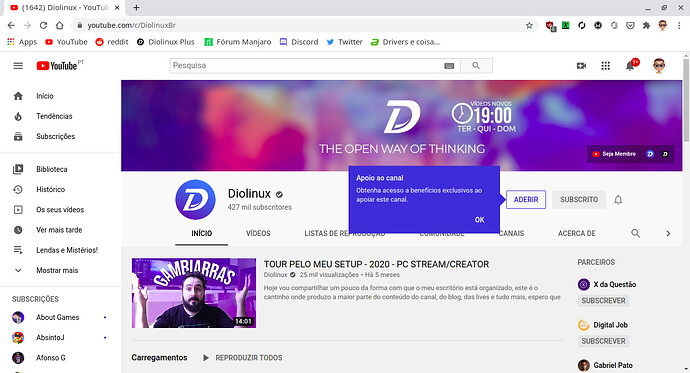Viewport: 690px width, 373px height.
Task: Open the Chrome profile avatar in toolbar
Action: (663, 26)
